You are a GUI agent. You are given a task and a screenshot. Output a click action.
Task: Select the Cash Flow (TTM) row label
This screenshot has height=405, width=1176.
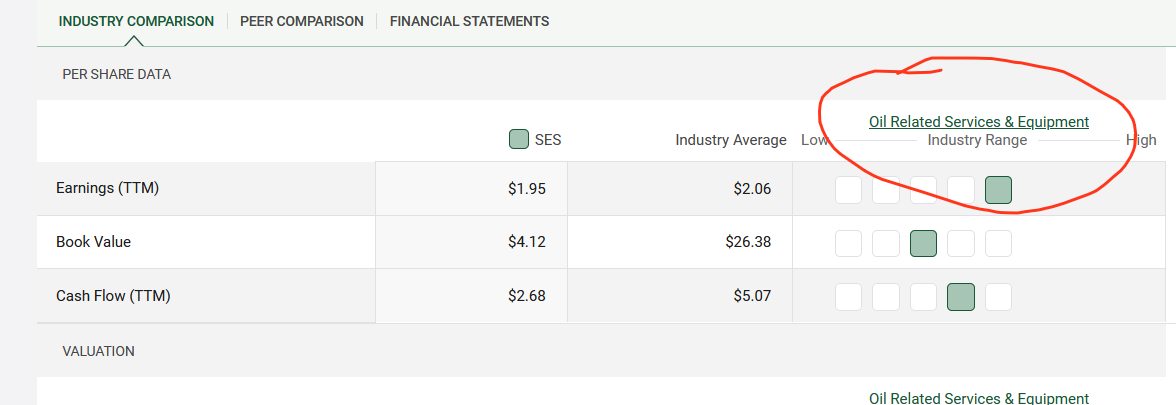pos(113,296)
